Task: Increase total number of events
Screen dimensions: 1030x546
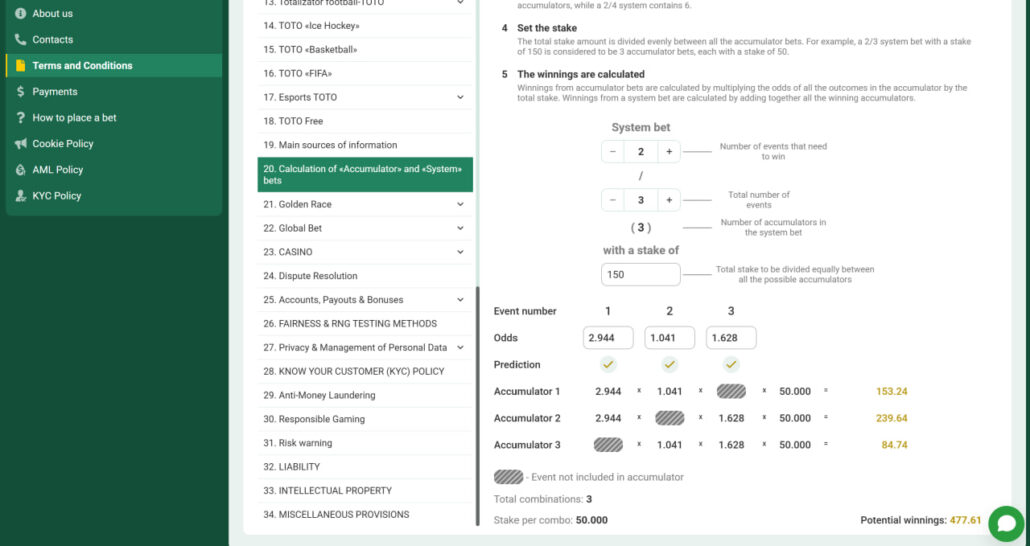Action: 669,200
